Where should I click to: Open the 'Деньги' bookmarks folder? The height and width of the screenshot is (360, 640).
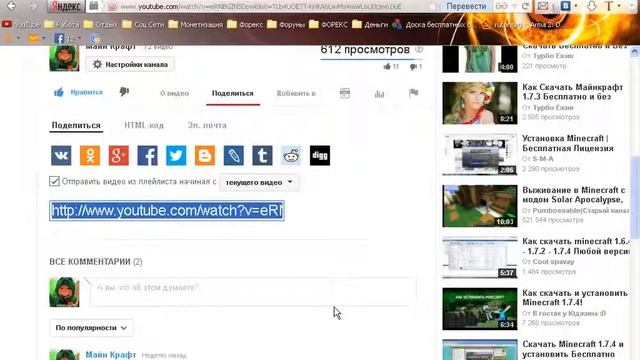coord(371,24)
